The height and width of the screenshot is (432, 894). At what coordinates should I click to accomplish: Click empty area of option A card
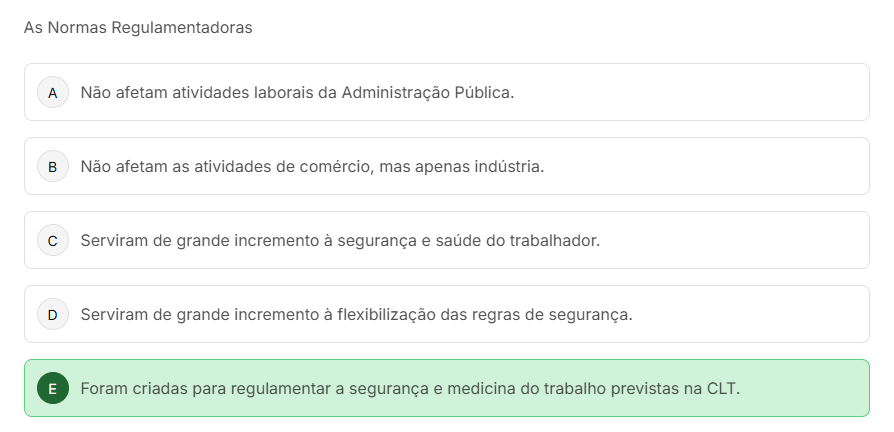(x=700, y=92)
